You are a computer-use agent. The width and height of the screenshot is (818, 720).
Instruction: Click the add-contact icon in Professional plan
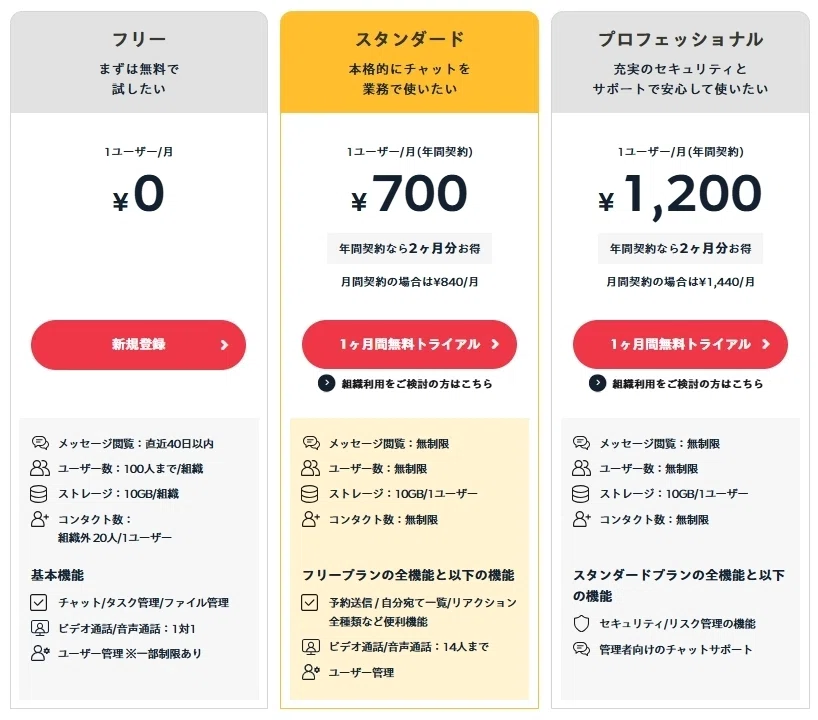pos(581,519)
